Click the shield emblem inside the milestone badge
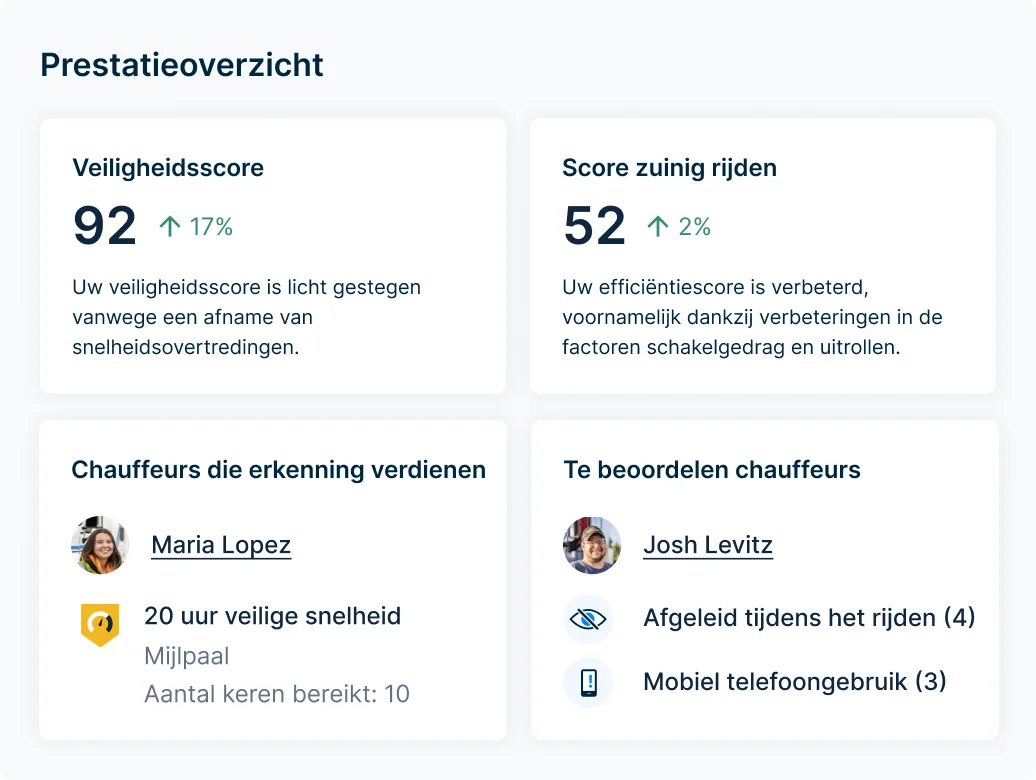Viewport: 1036px width, 780px height. [x=99, y=620]
